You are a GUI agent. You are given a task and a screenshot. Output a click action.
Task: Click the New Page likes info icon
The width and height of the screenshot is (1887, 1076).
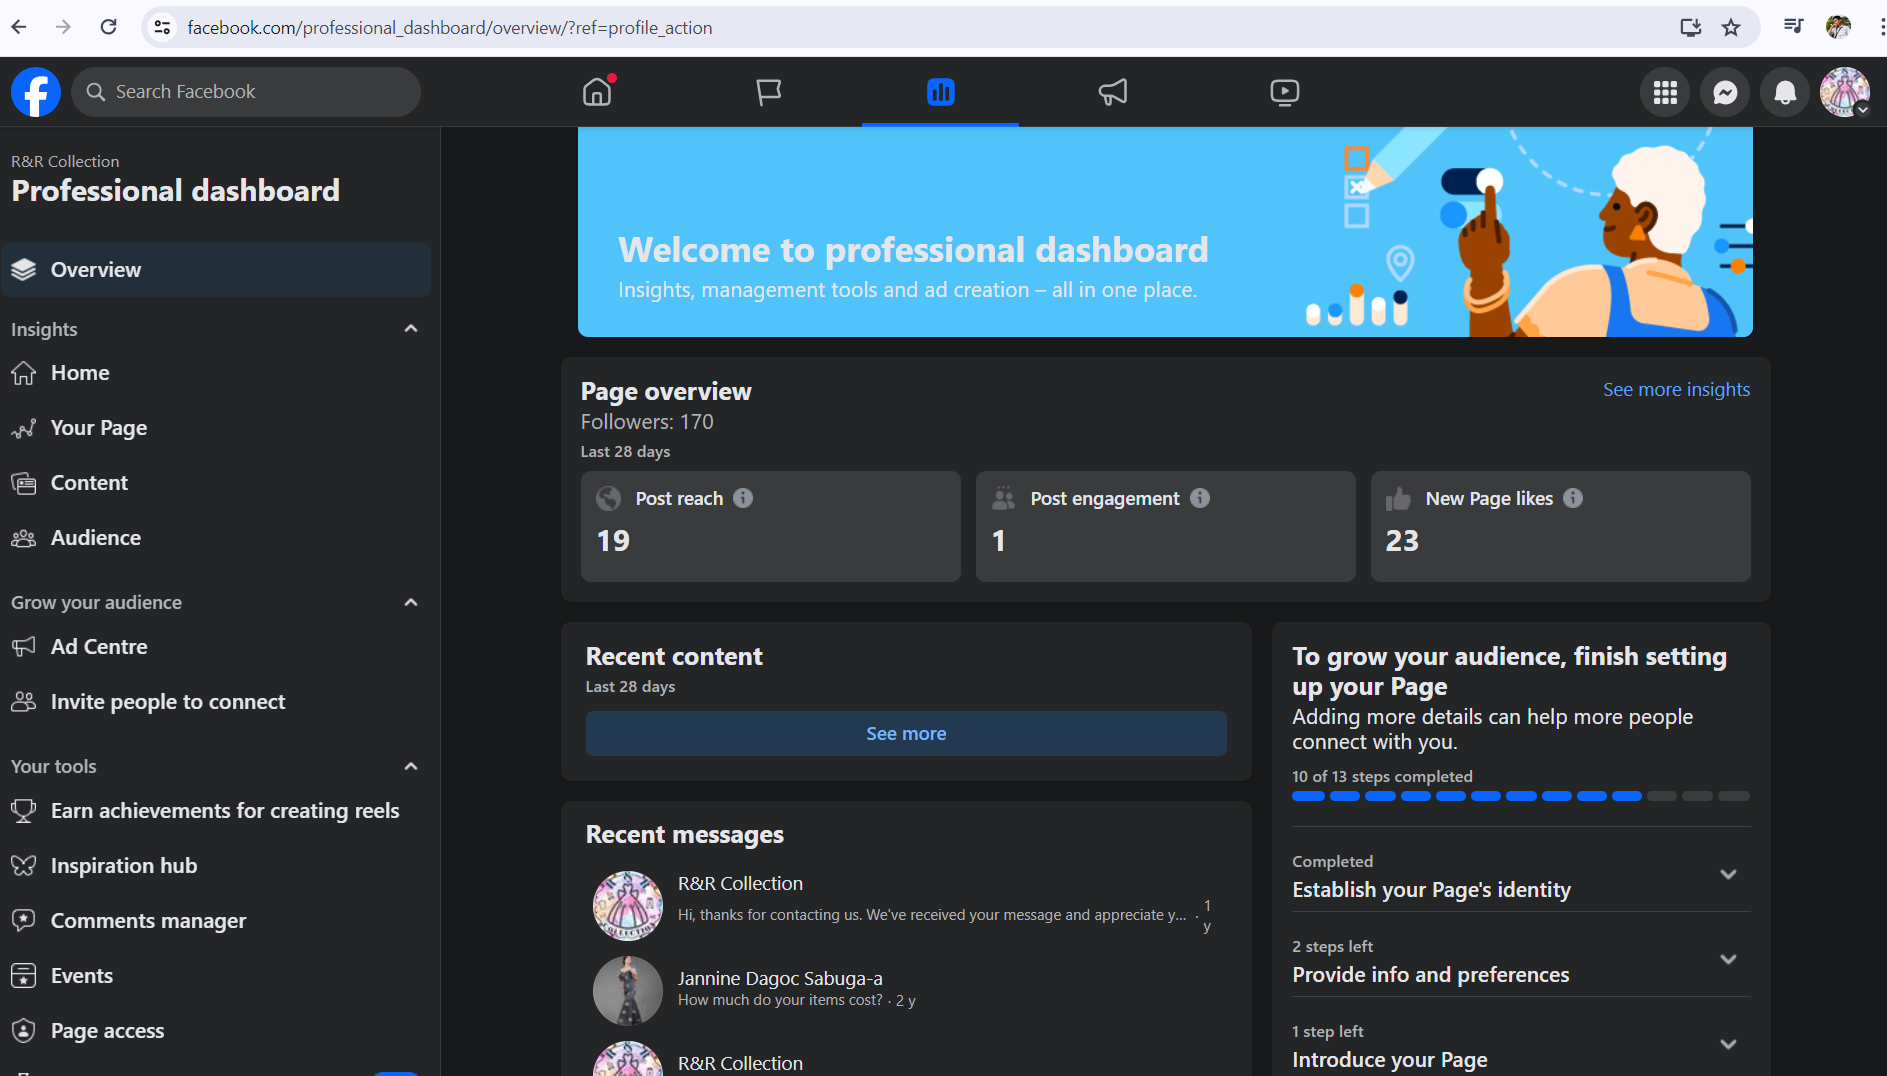(x=1573, y=498)
